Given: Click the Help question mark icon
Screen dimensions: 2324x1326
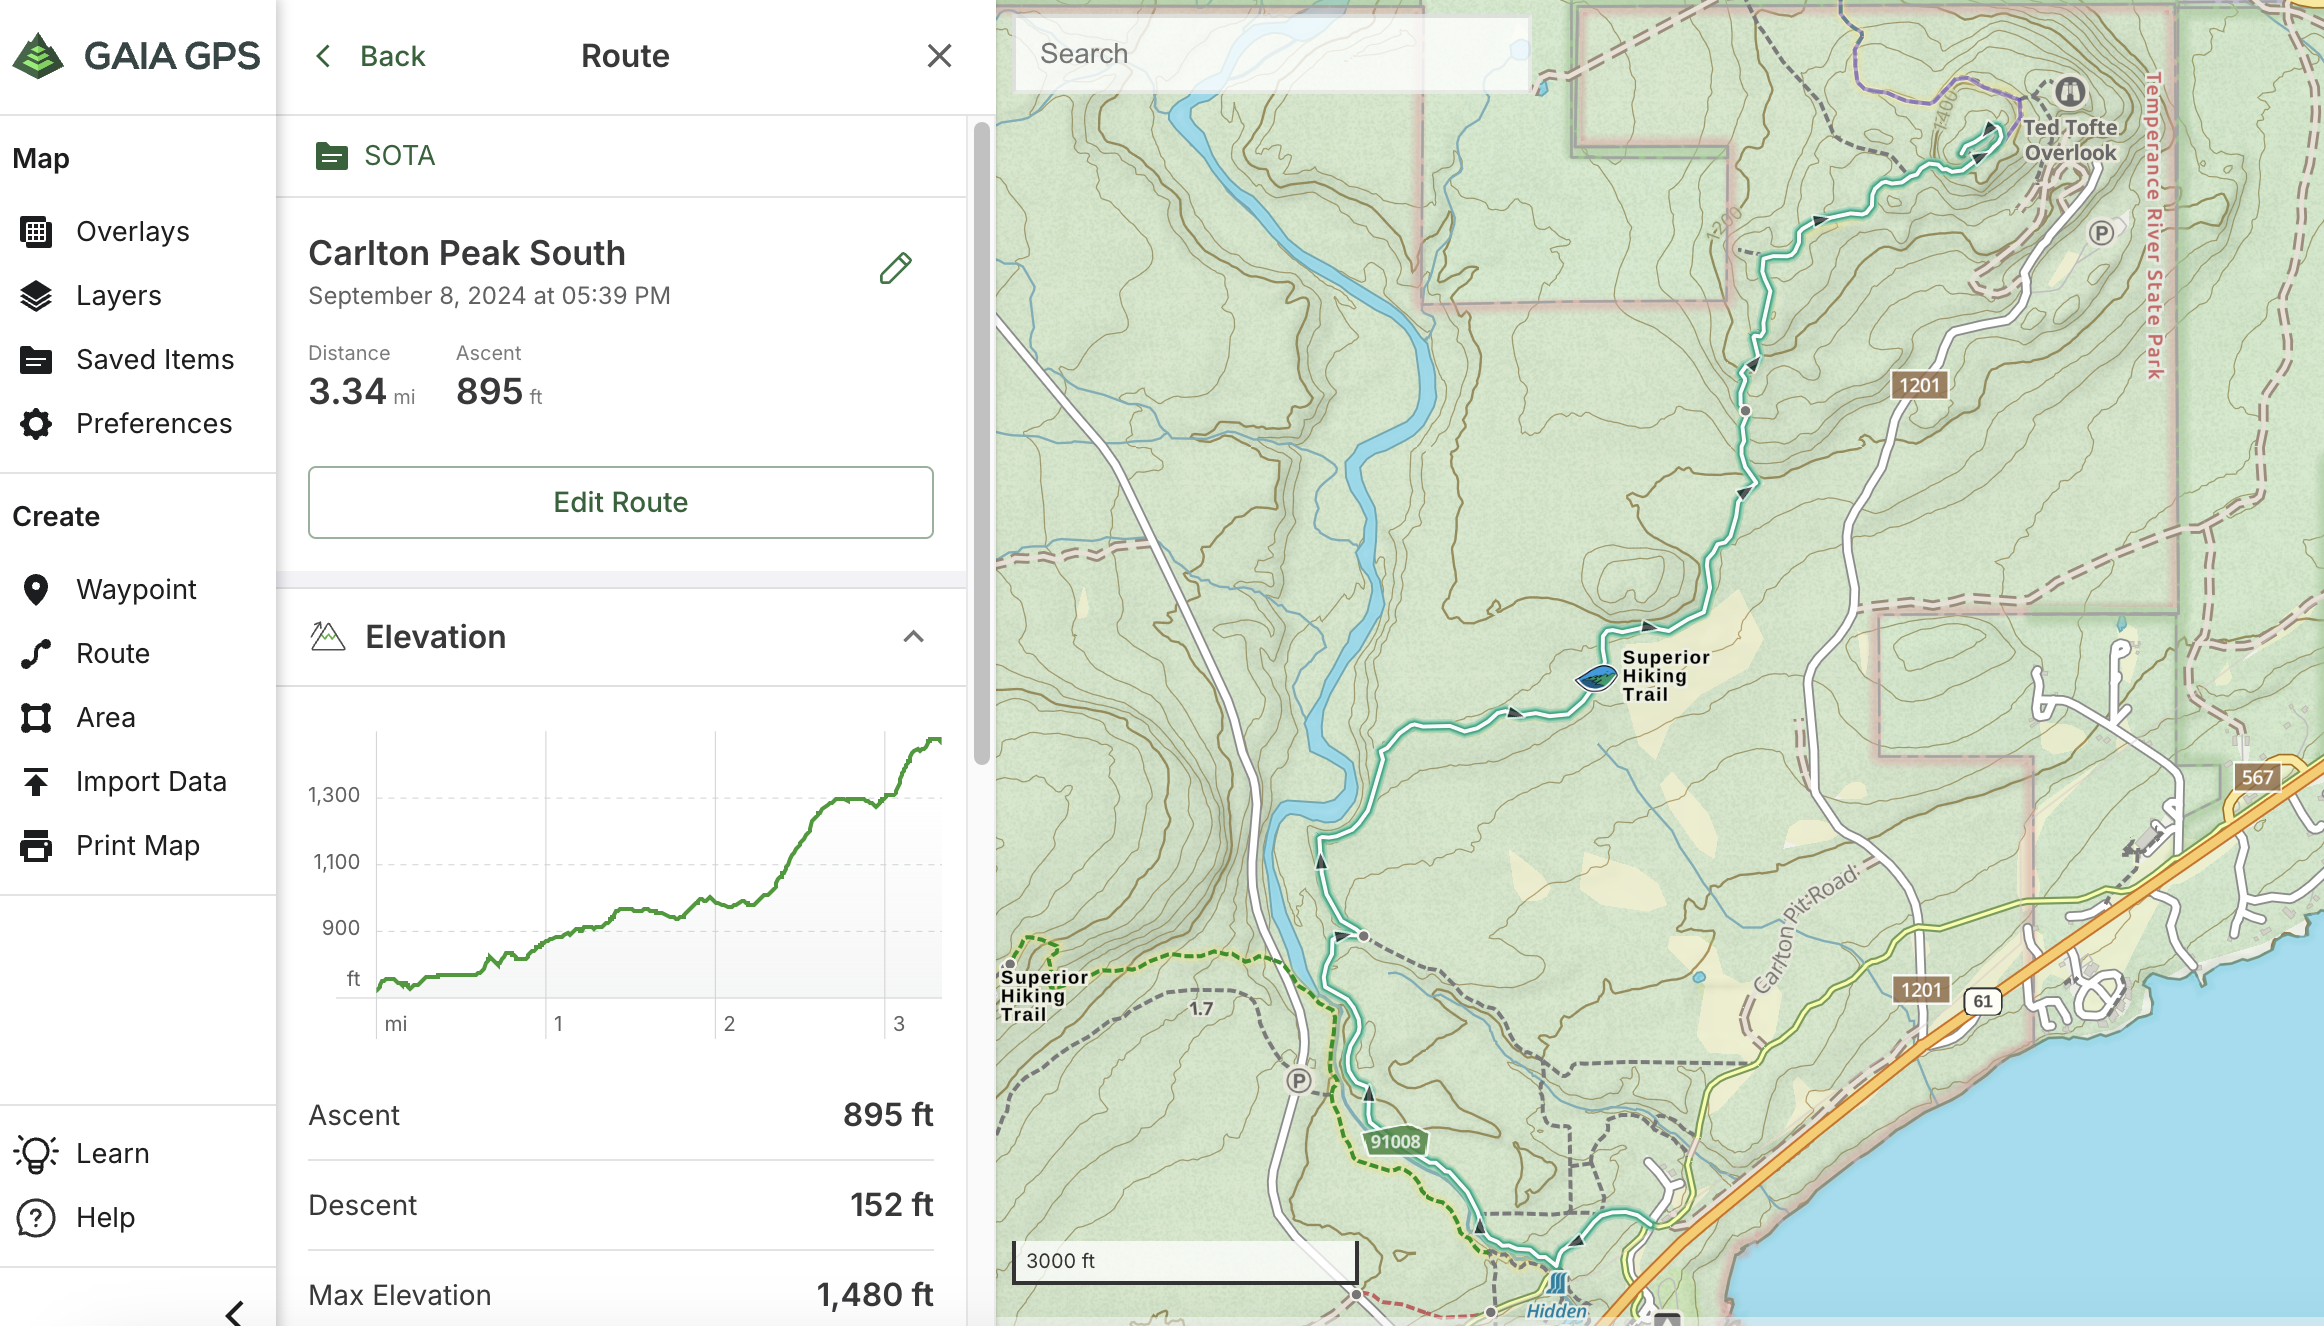Looking at the screenshot, I should pyautogui.click(x=36, y=1218).
